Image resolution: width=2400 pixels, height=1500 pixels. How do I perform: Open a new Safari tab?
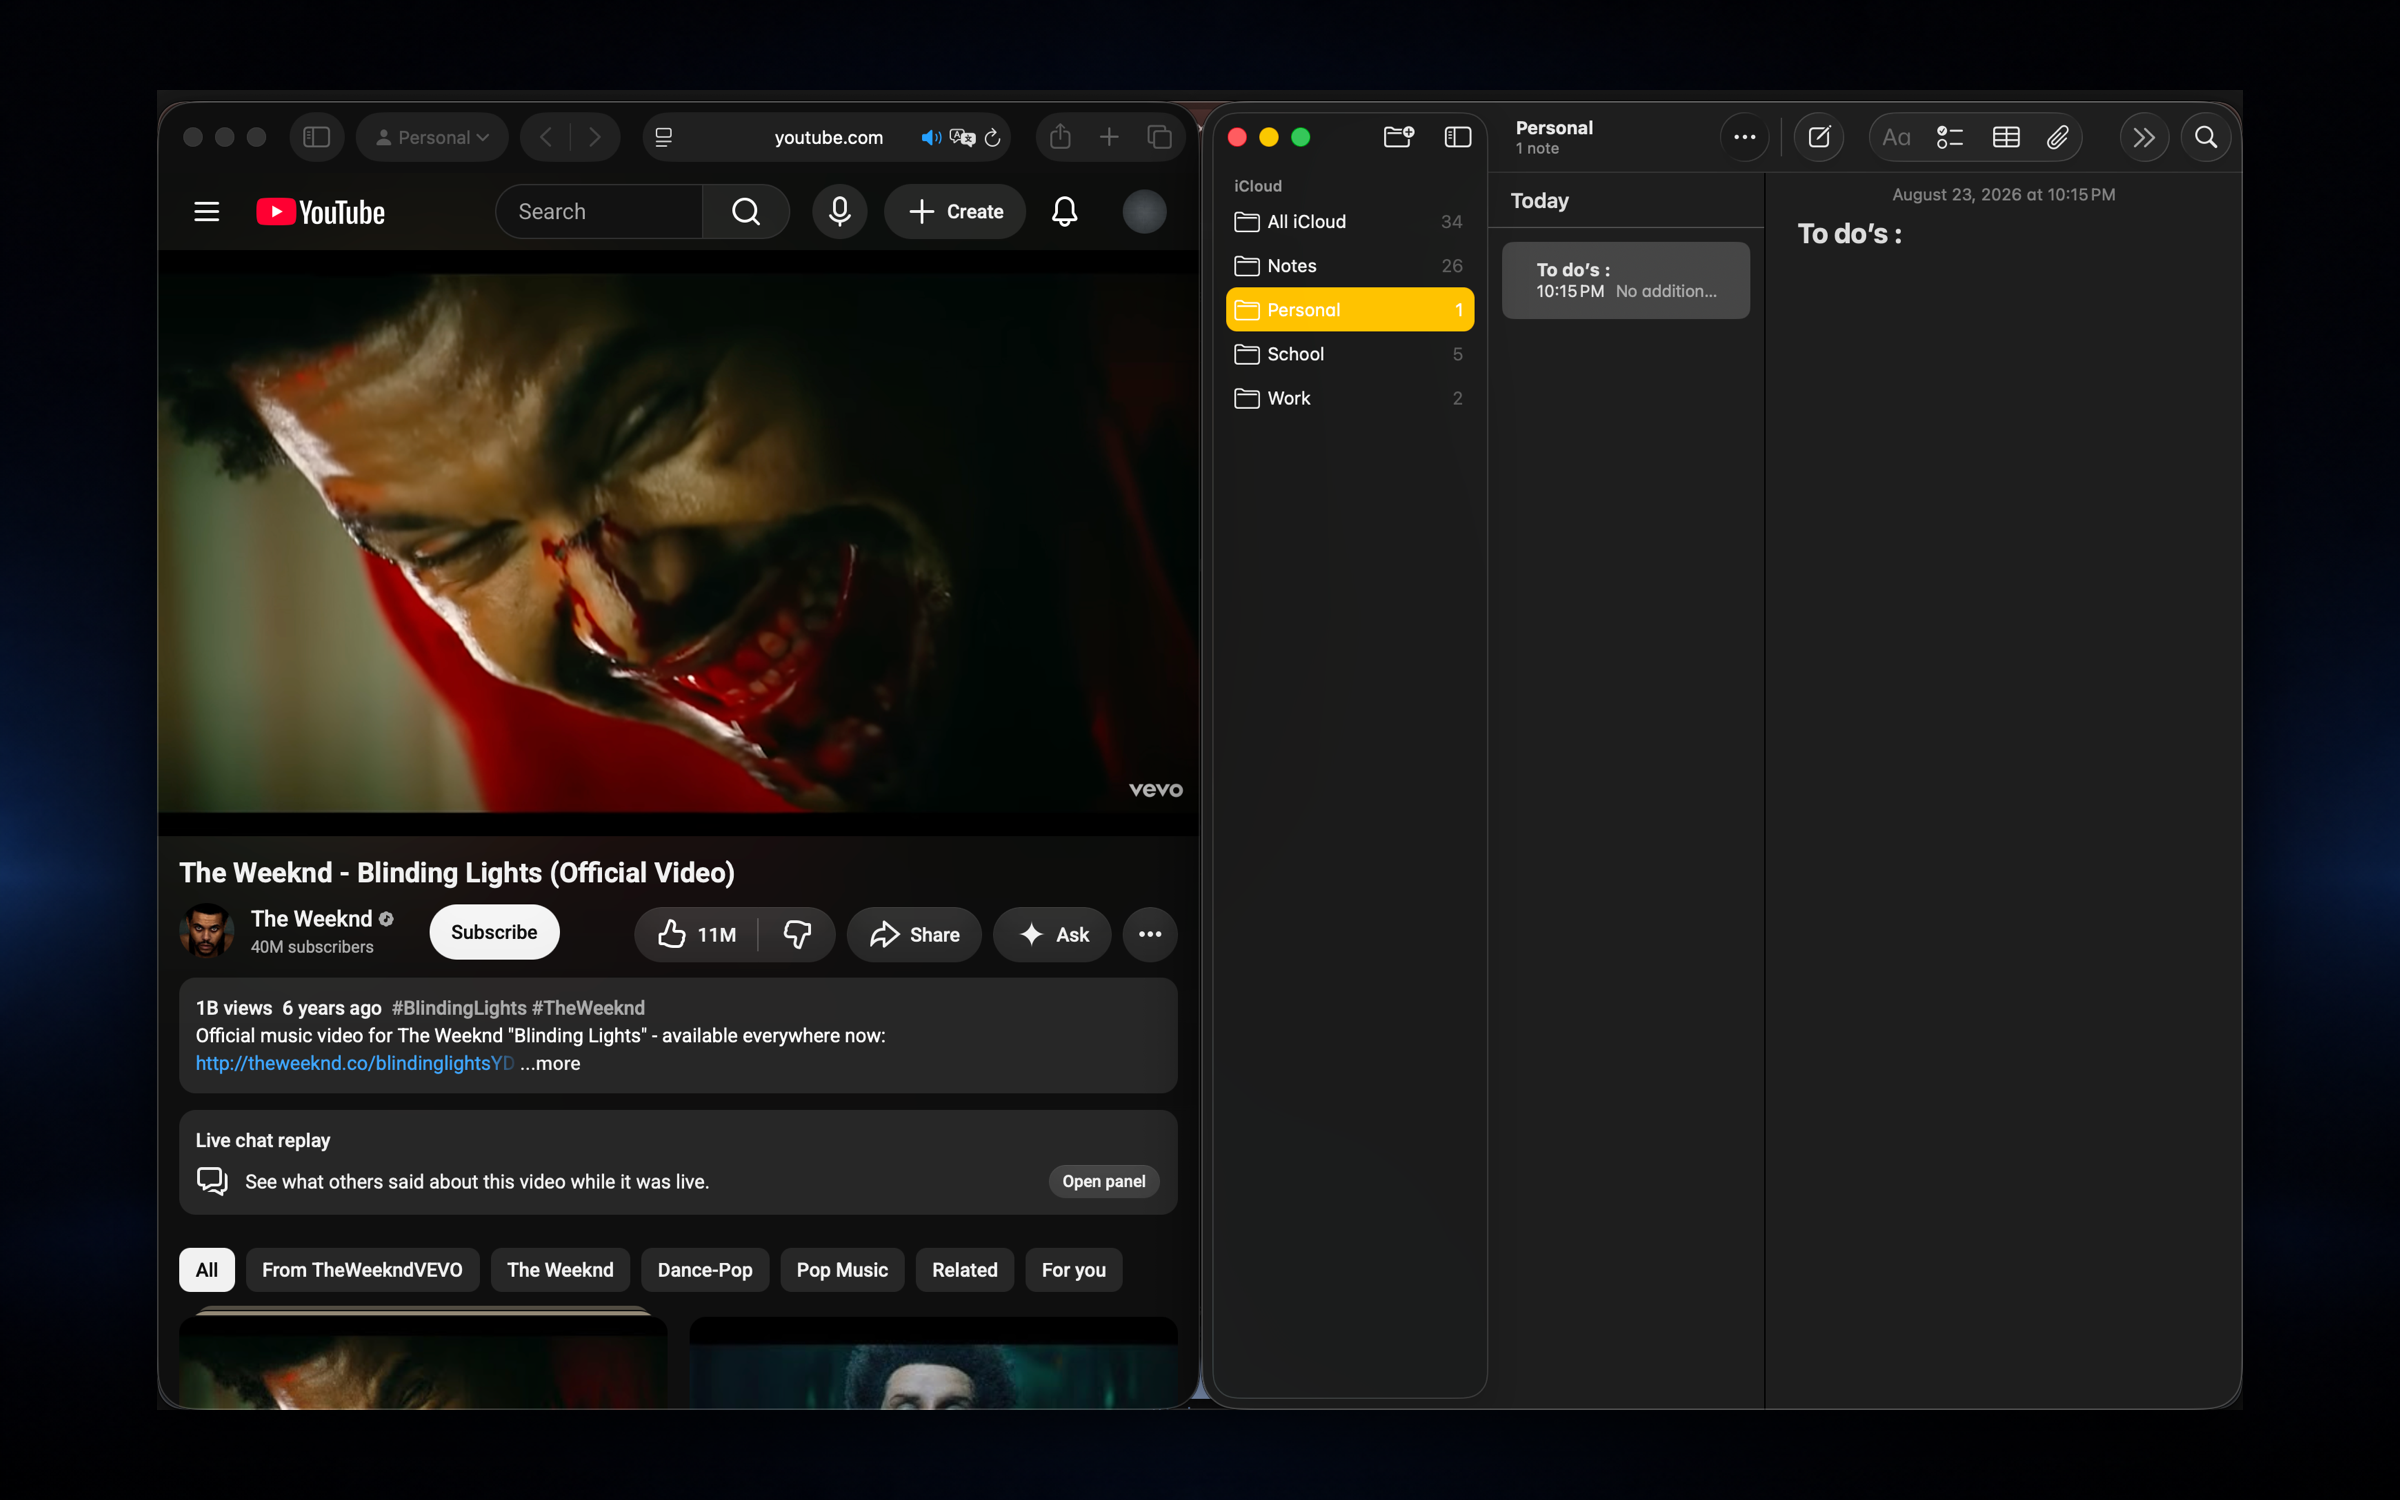click(1109, 137)
